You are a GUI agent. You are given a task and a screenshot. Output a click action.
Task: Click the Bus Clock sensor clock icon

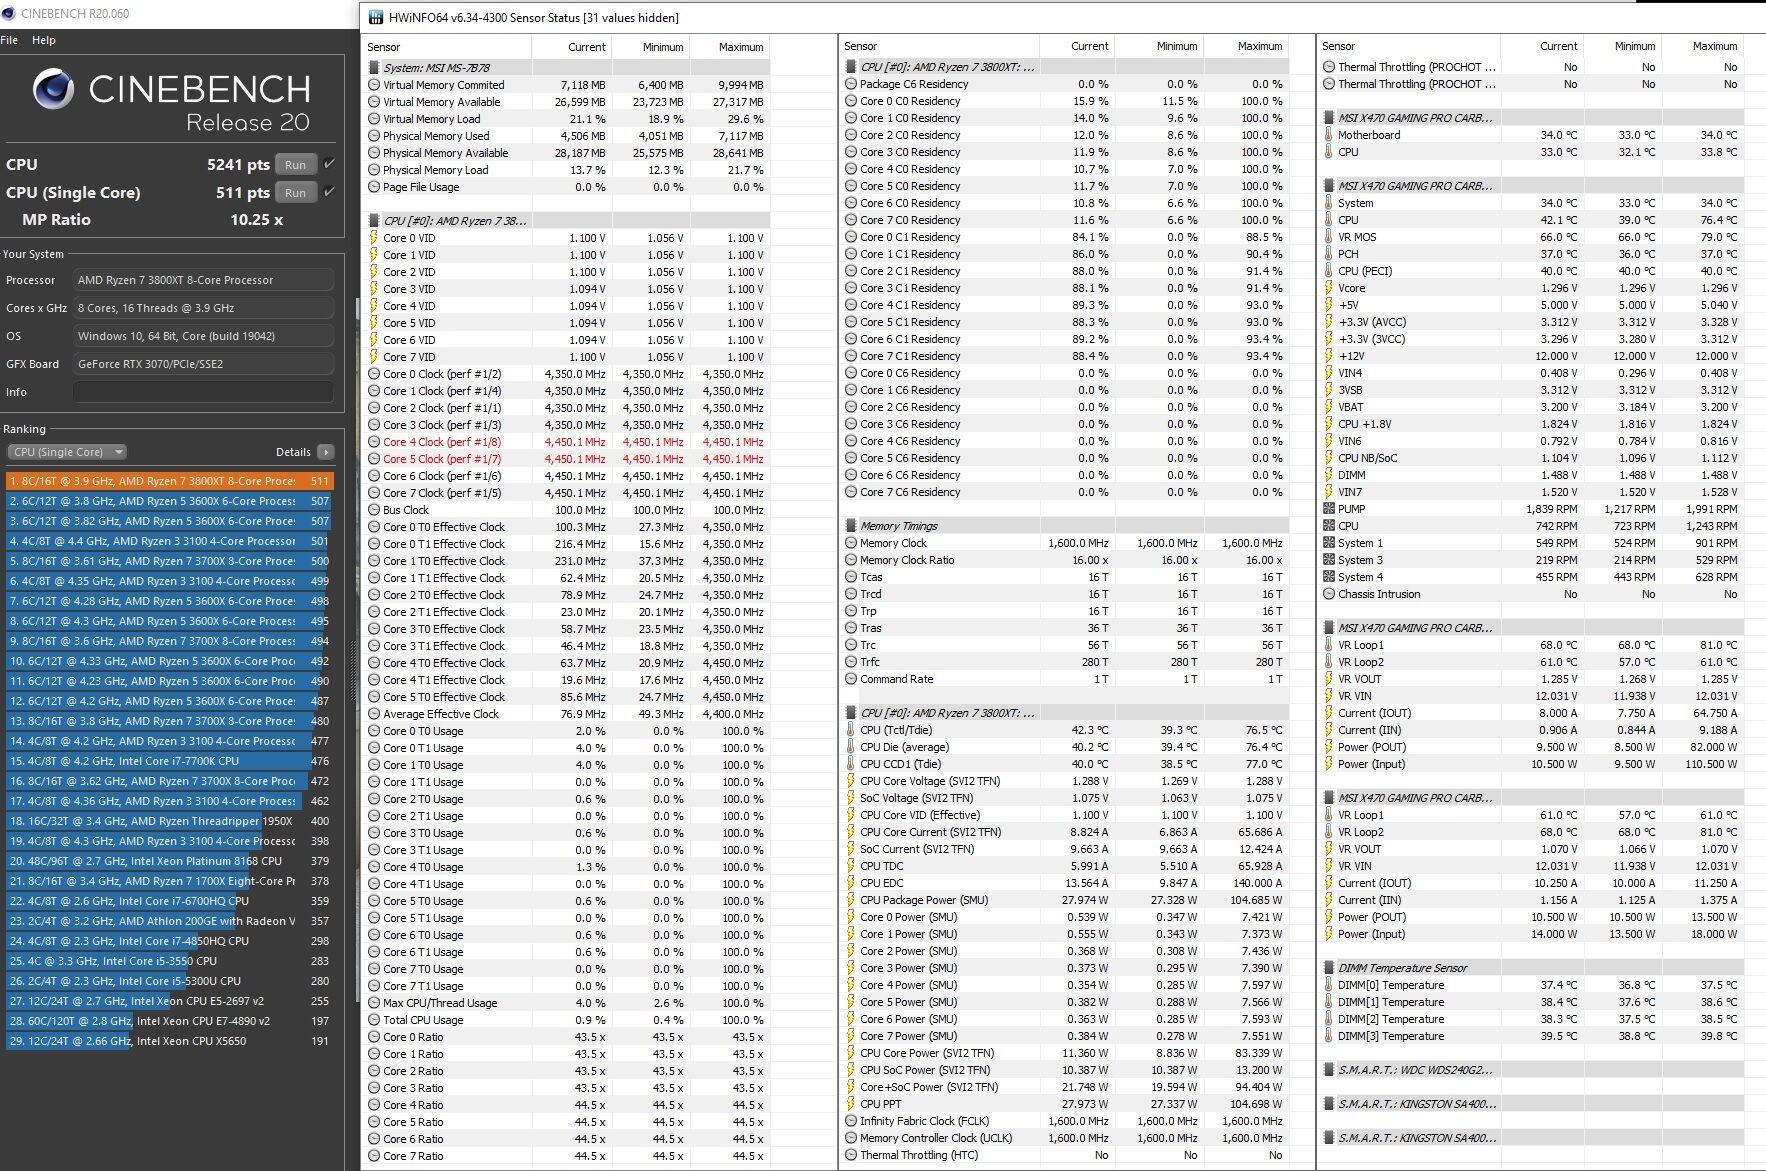pos(375,510)
